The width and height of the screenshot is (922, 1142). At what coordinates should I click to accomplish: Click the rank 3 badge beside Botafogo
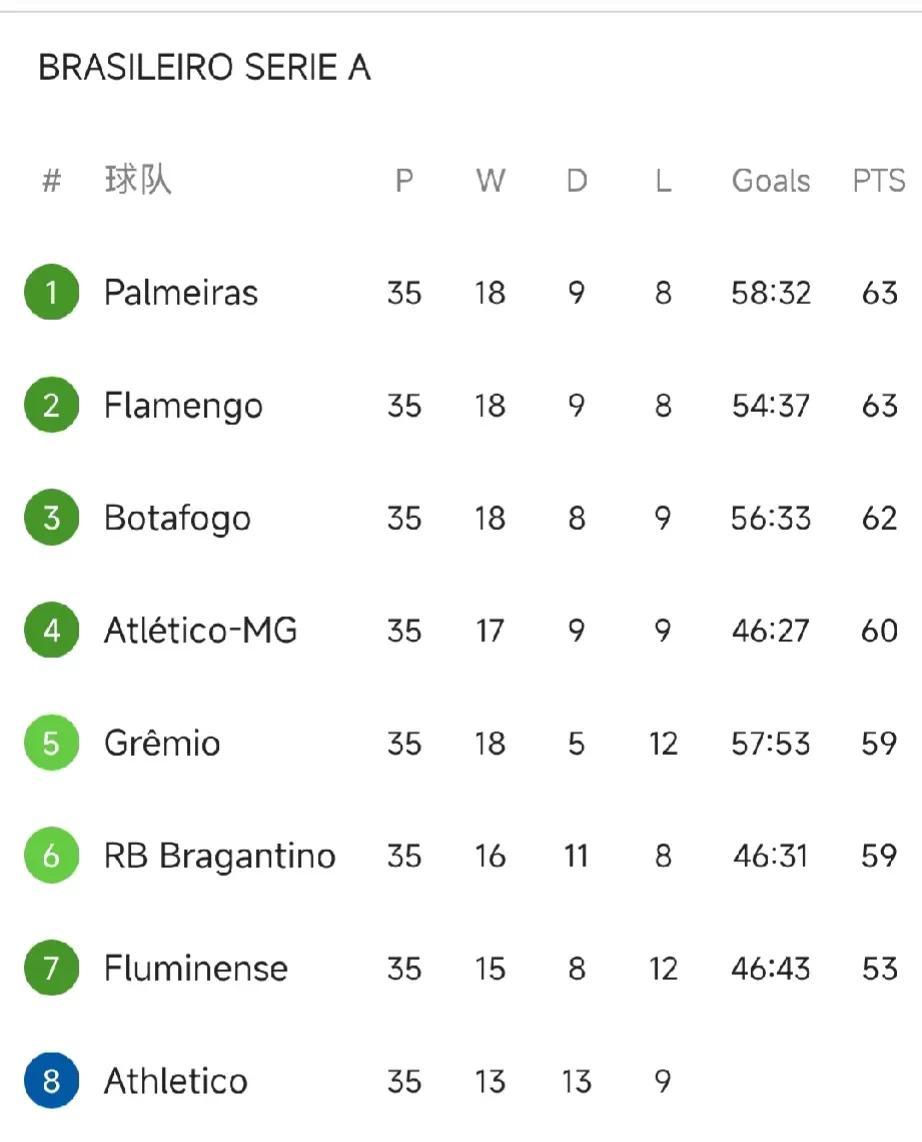(51, 518)
